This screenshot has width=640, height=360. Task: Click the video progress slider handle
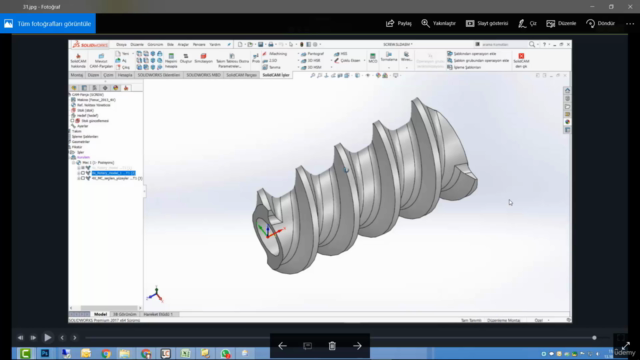594,338
